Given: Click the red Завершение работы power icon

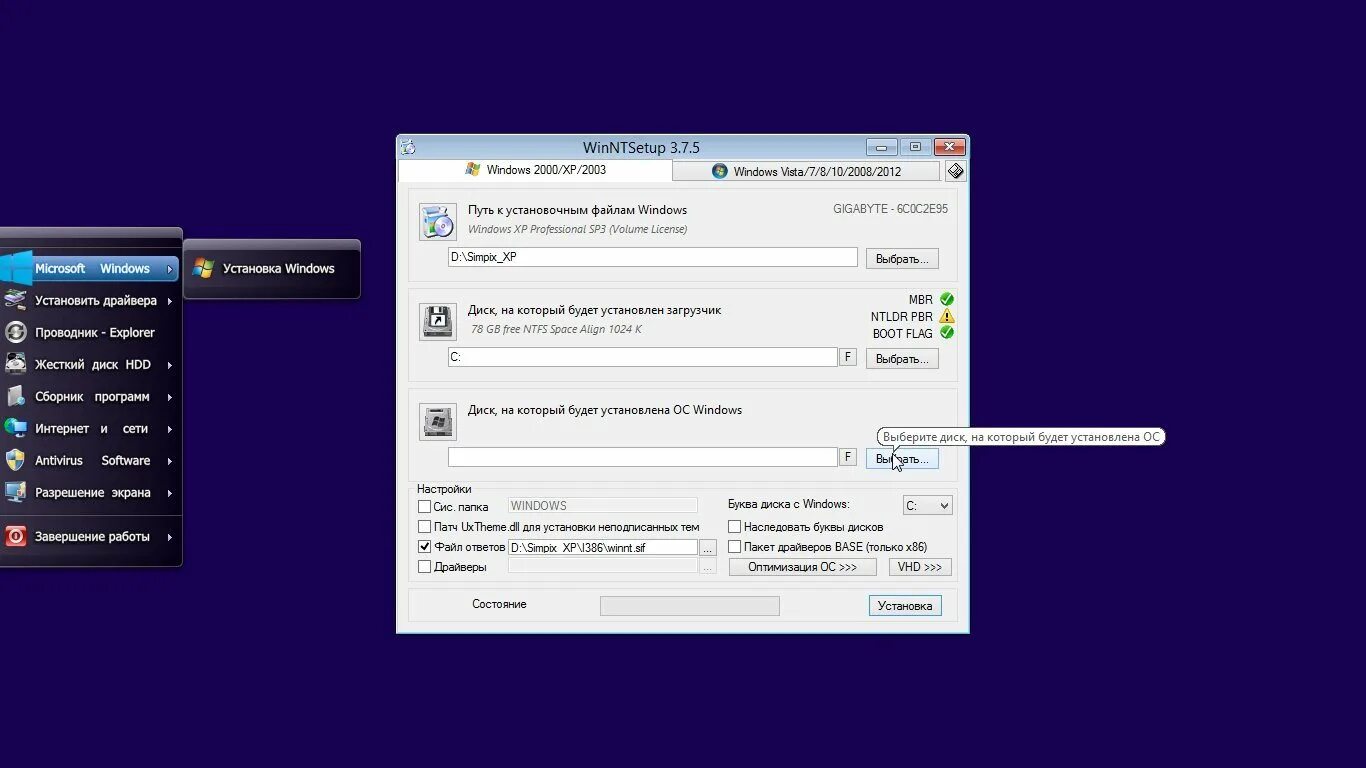Looking at the screenshot, I should pos(15,536).
